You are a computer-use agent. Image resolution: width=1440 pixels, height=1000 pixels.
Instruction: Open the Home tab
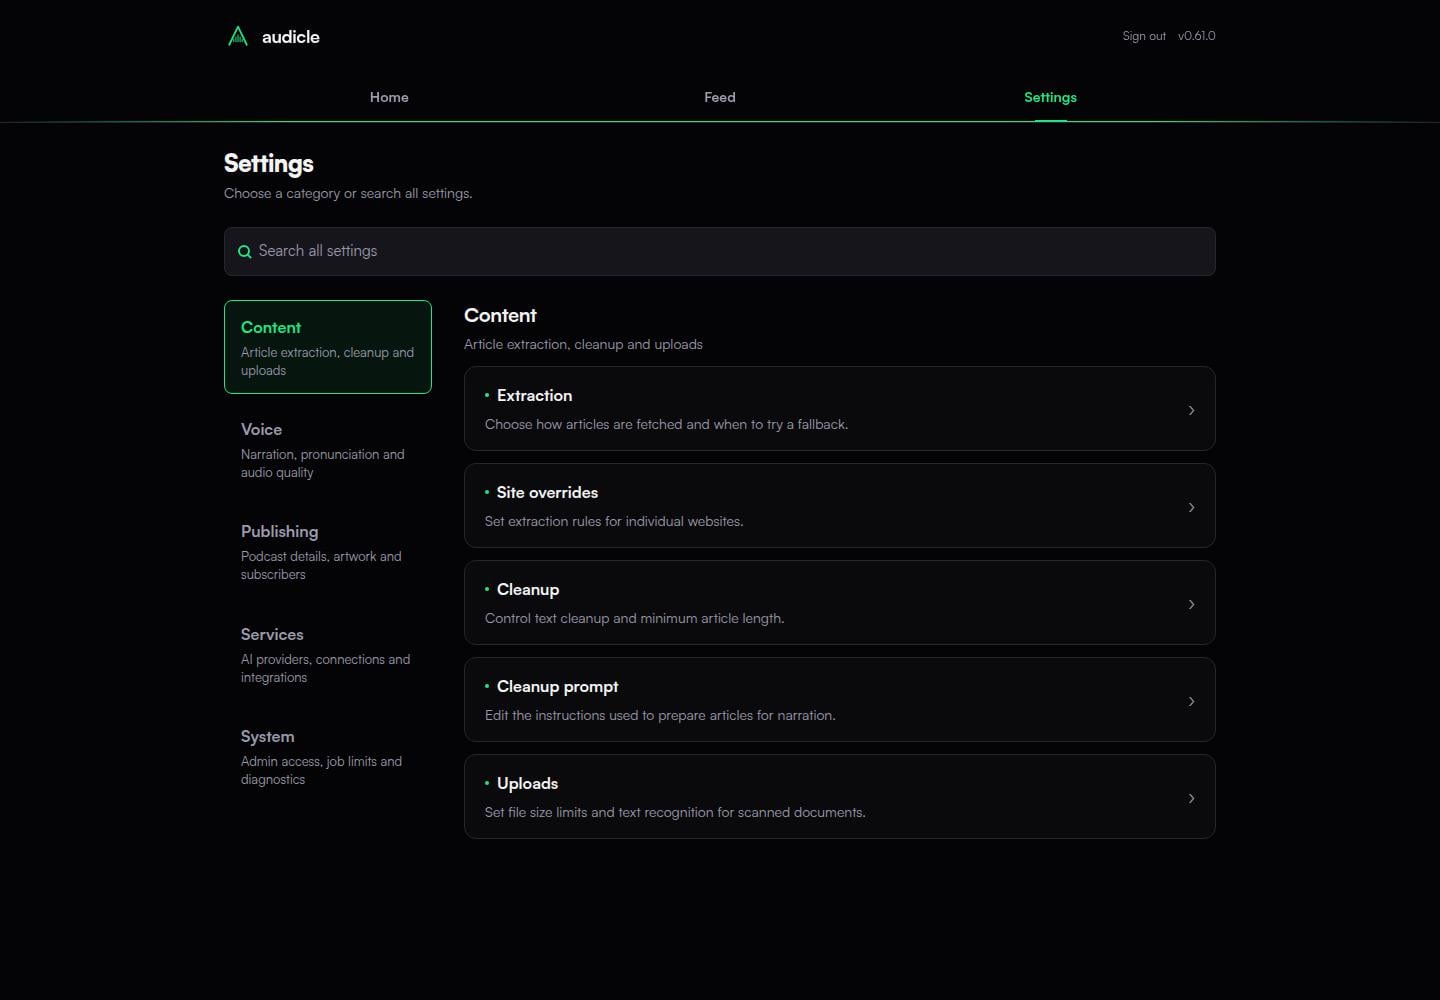[x=389, y=97]
